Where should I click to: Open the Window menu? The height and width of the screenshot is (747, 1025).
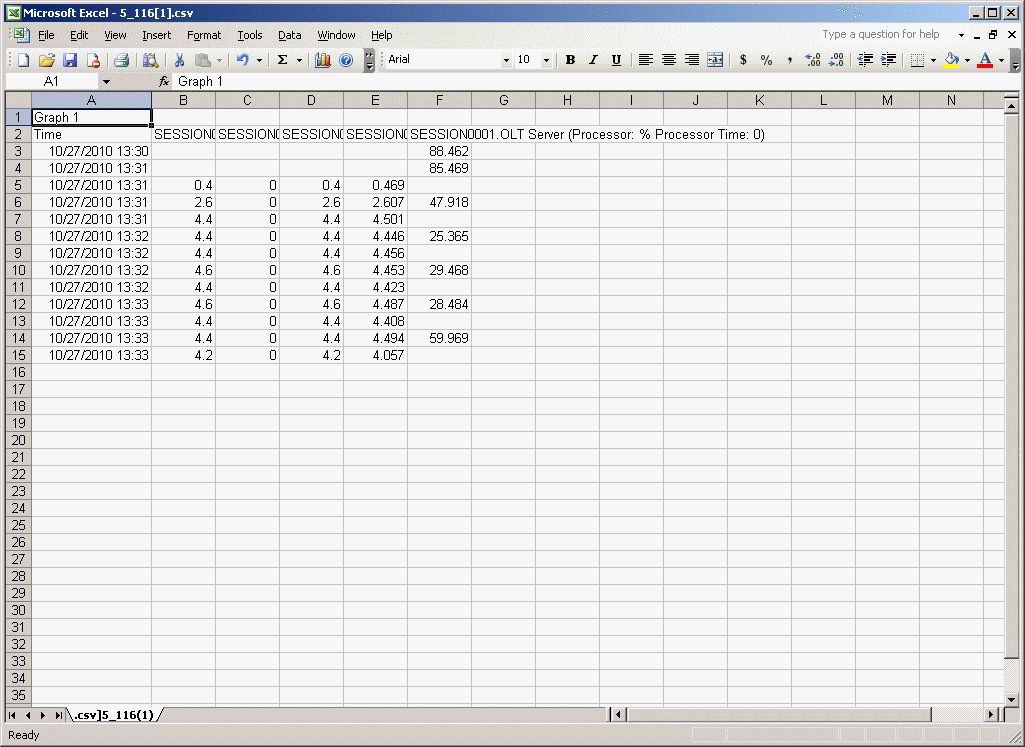point(336,35)
